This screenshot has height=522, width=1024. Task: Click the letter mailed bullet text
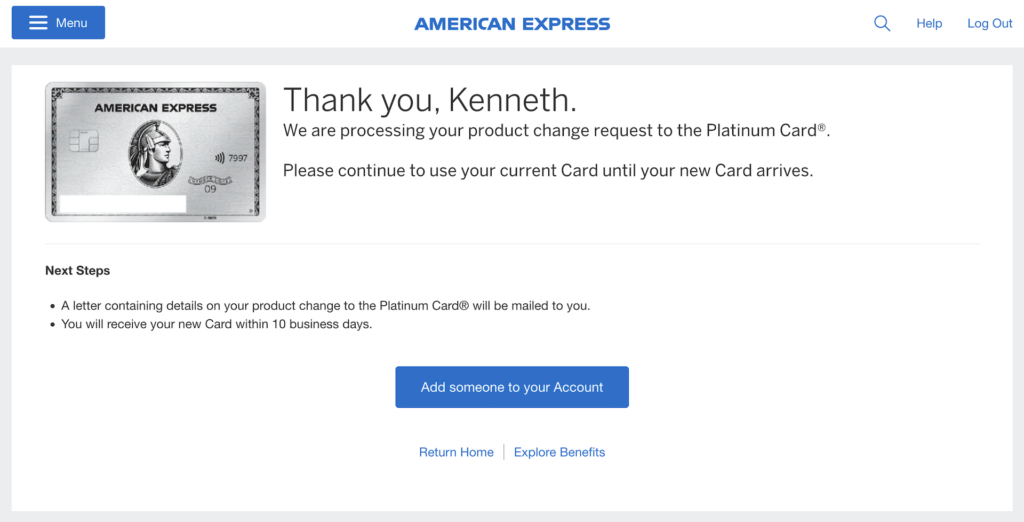click(325, 306)
